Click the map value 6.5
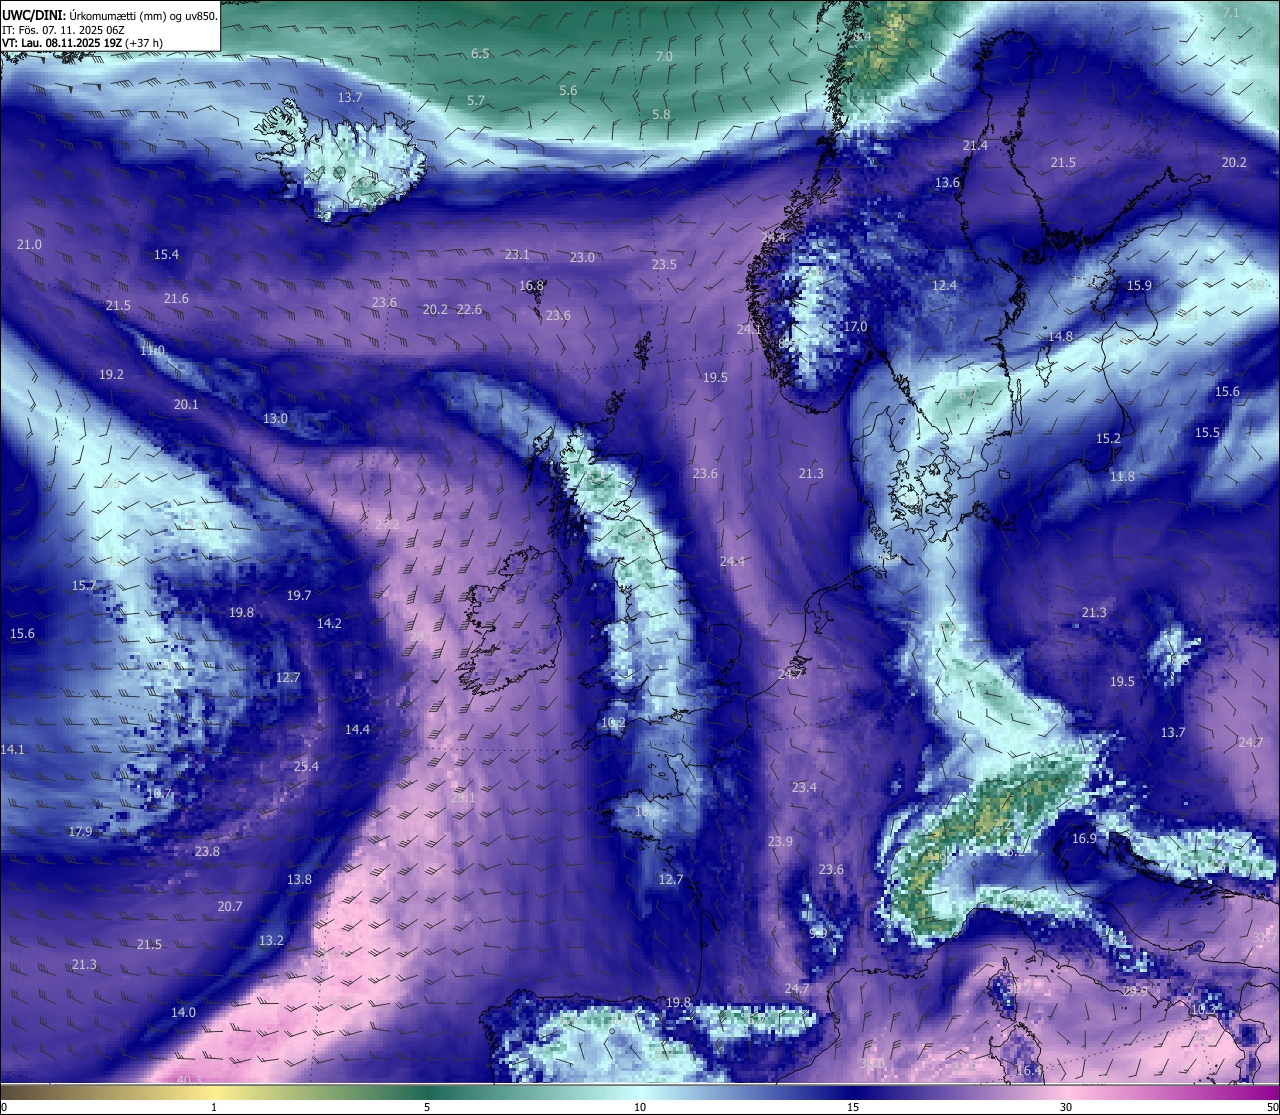The height and width of the screenshot is (1115, 1280). [x=480, y=53]
